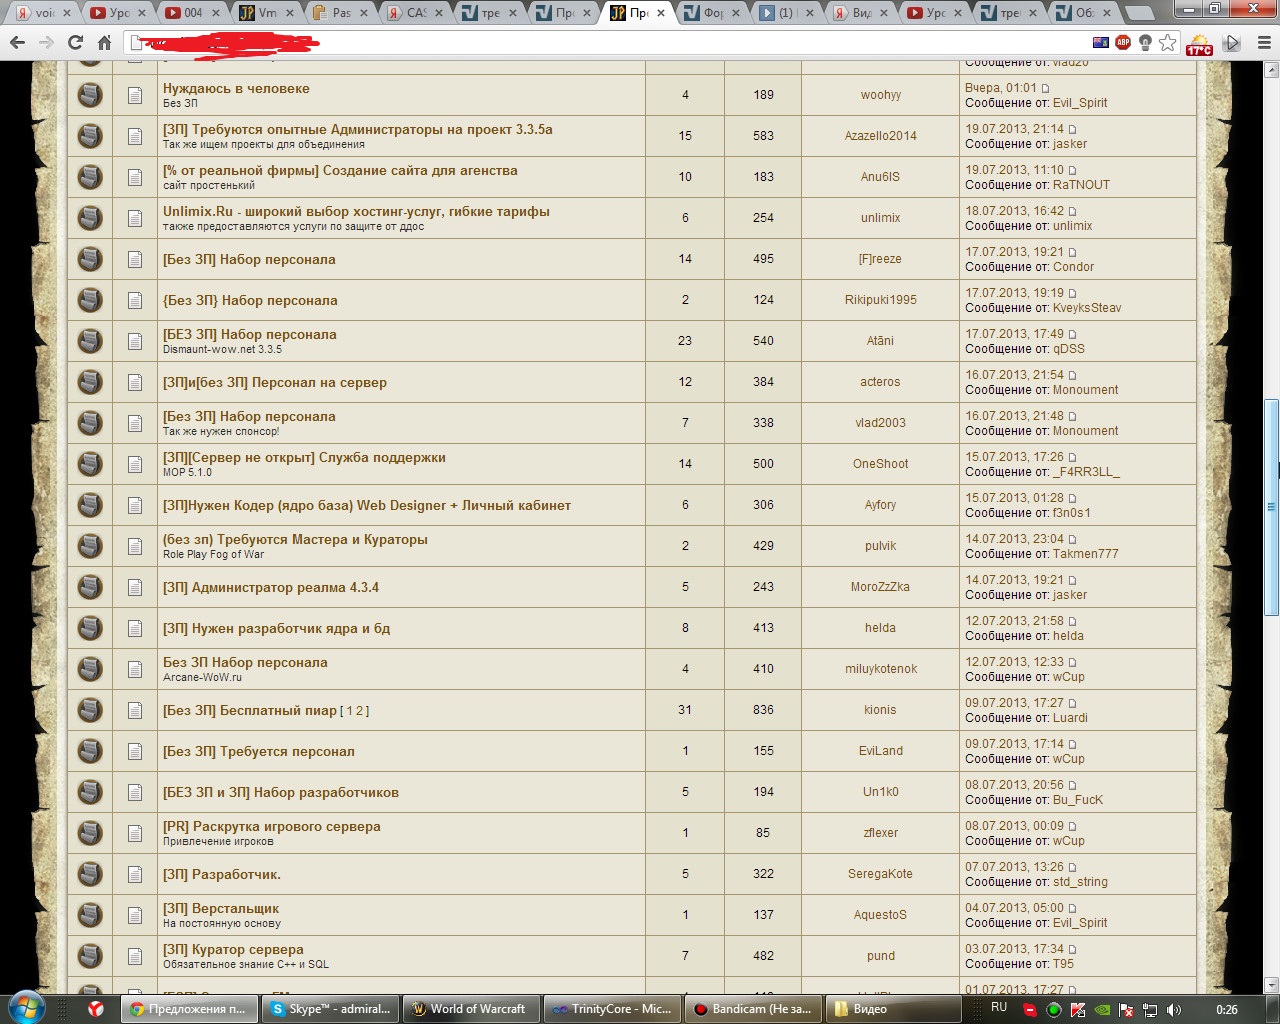Click the play arrow extension icon

[x=1232, y=43]
